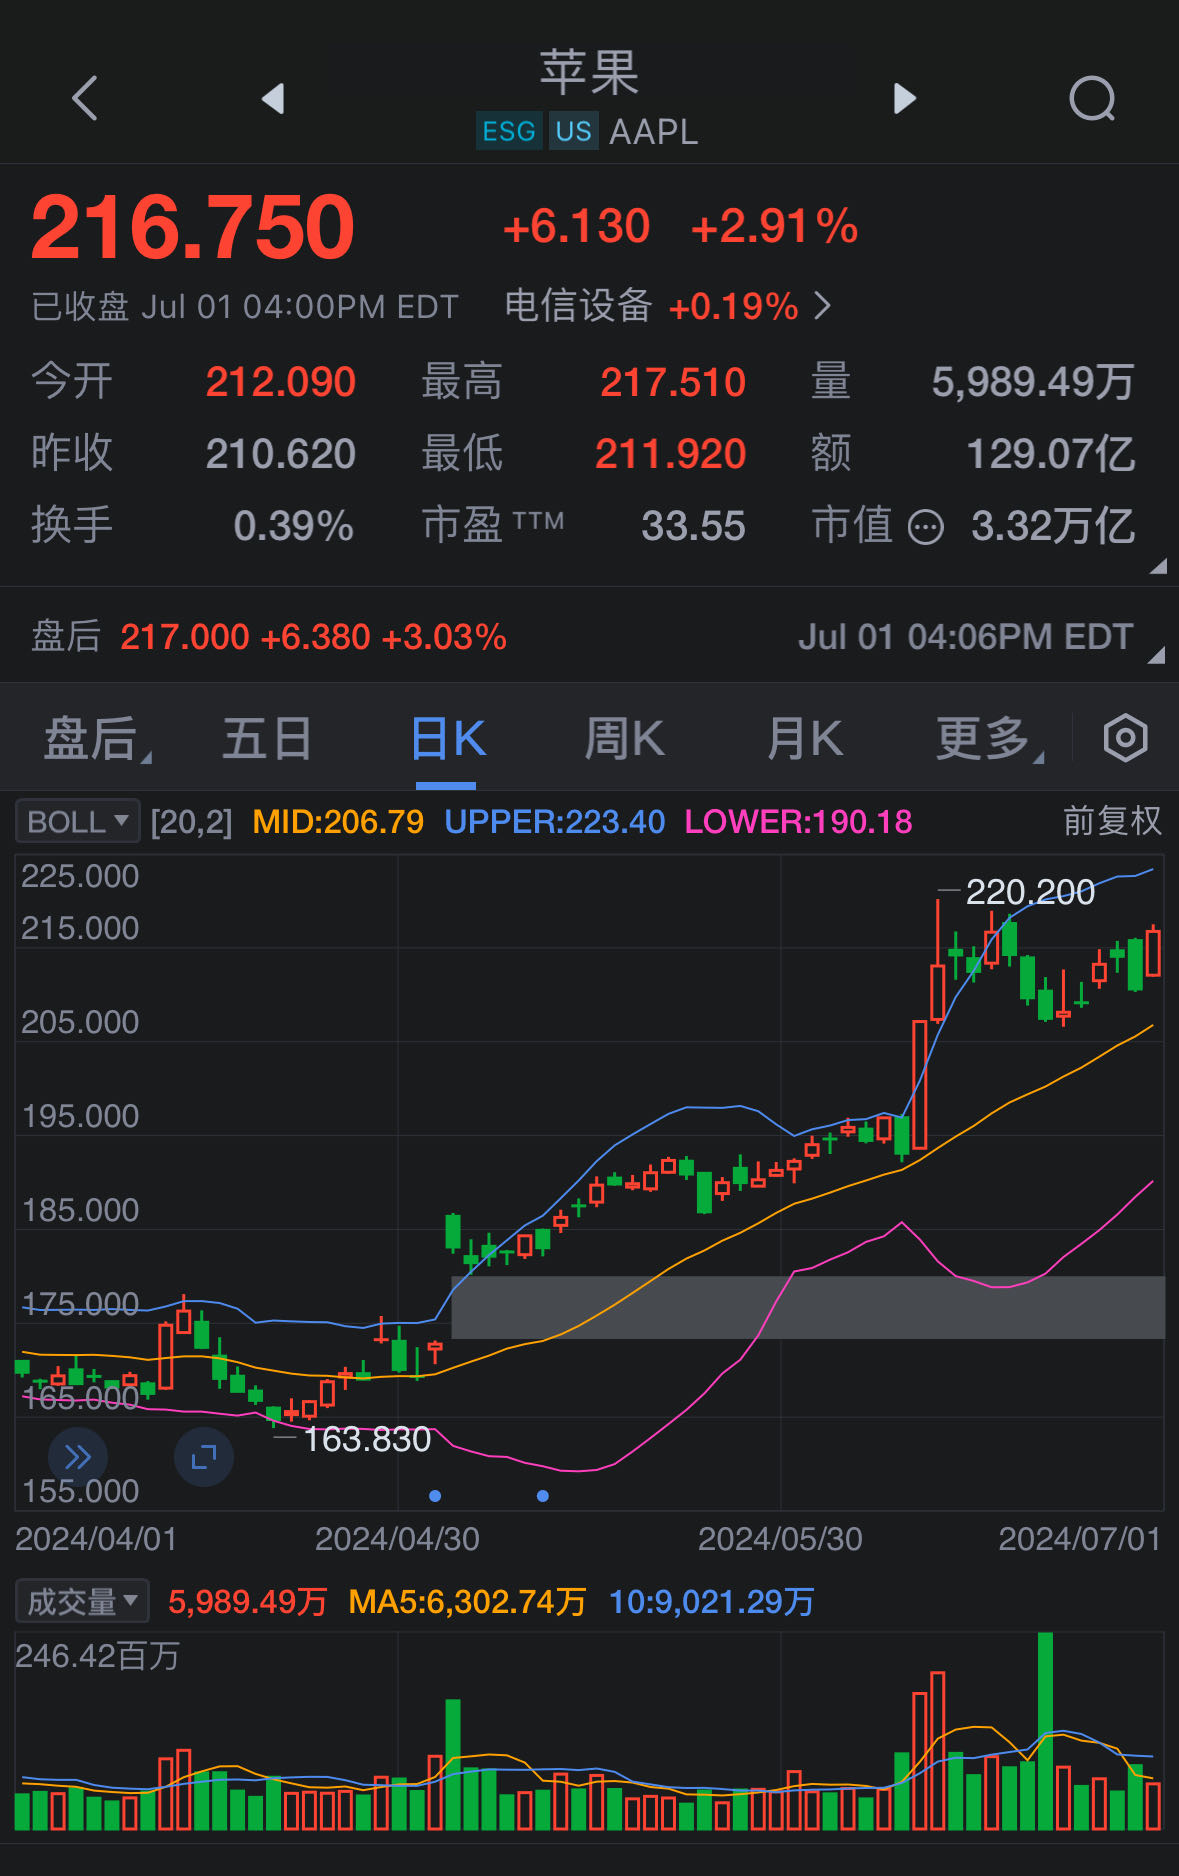This screenshot has width=1179, height=1876.
Task: Tap the 2024/07/01 date axis label
Action: pyautogui.click(x=1080, y=1539)
